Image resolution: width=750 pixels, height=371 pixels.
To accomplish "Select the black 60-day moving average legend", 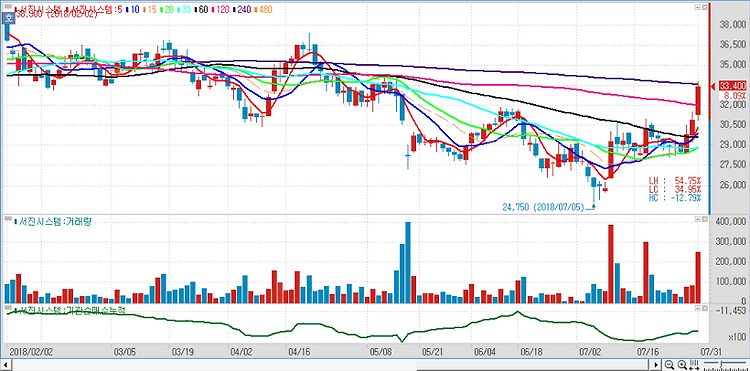I will [x=201, y=10].
